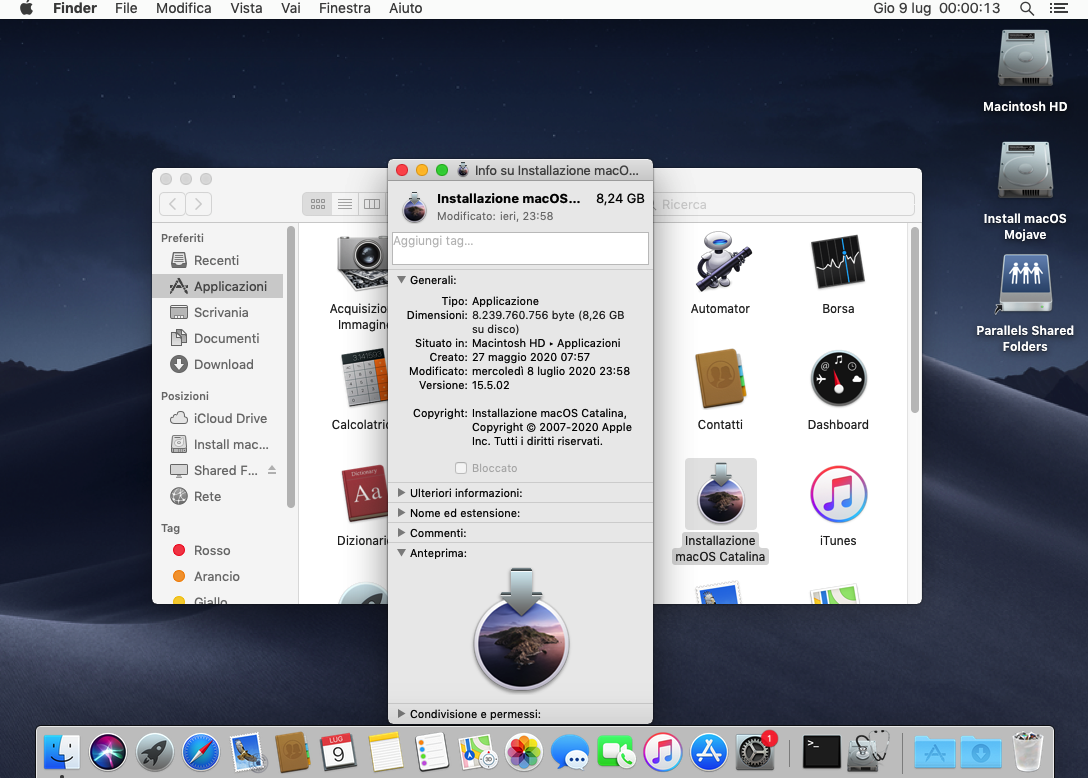
Task: Open System Preferences from the Dock
Action: 754,752
